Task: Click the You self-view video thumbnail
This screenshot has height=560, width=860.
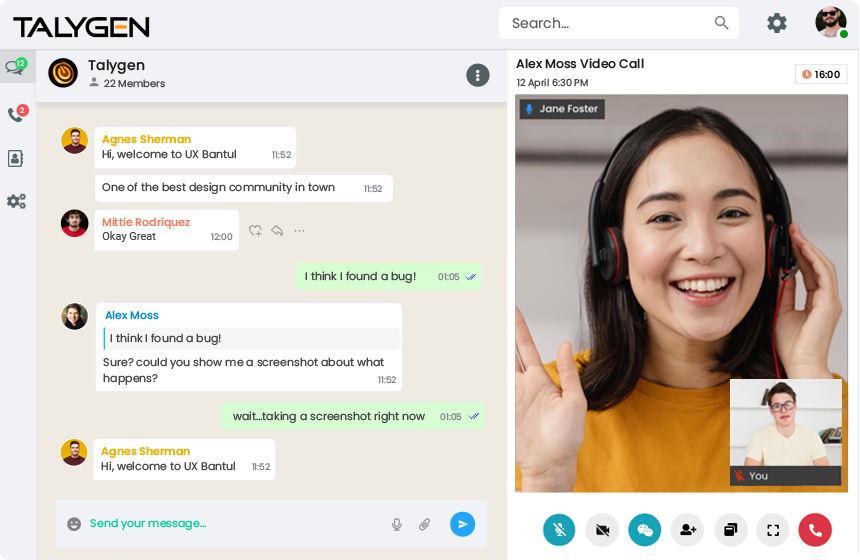Action: coord(785,432)
